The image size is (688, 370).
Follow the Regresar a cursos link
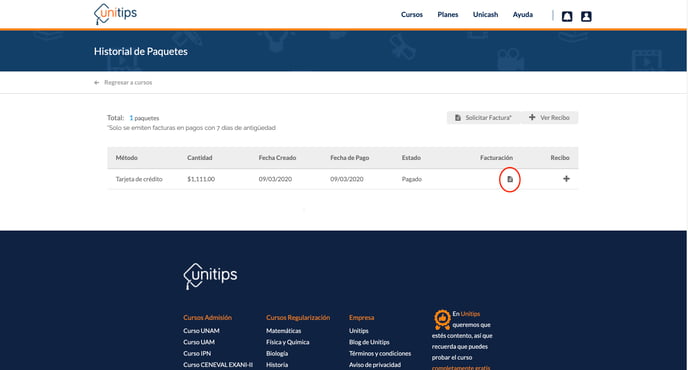(128, 83)
